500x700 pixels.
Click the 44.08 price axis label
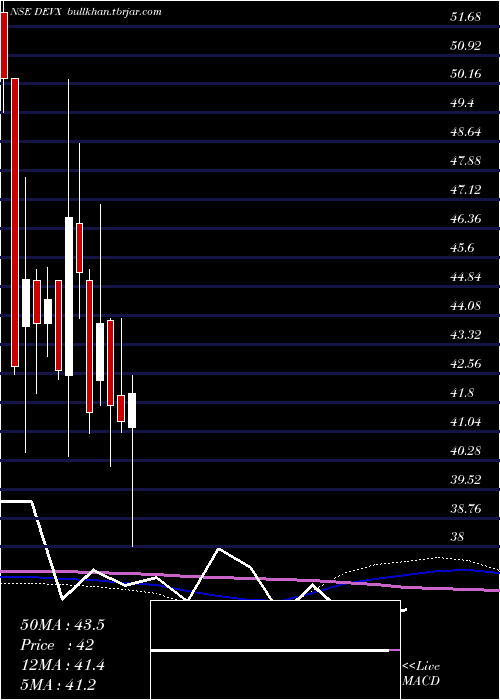466,306
